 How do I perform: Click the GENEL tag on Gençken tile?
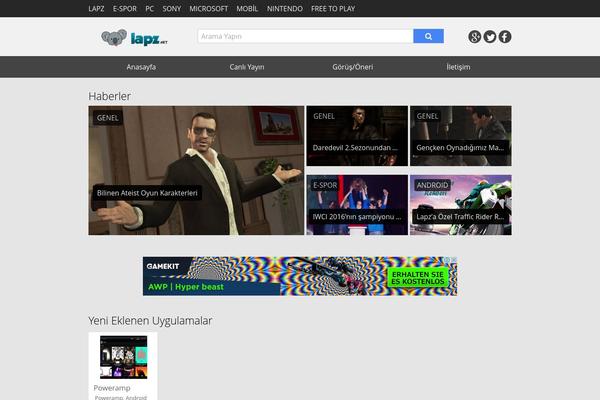click(x=427, y=116)
